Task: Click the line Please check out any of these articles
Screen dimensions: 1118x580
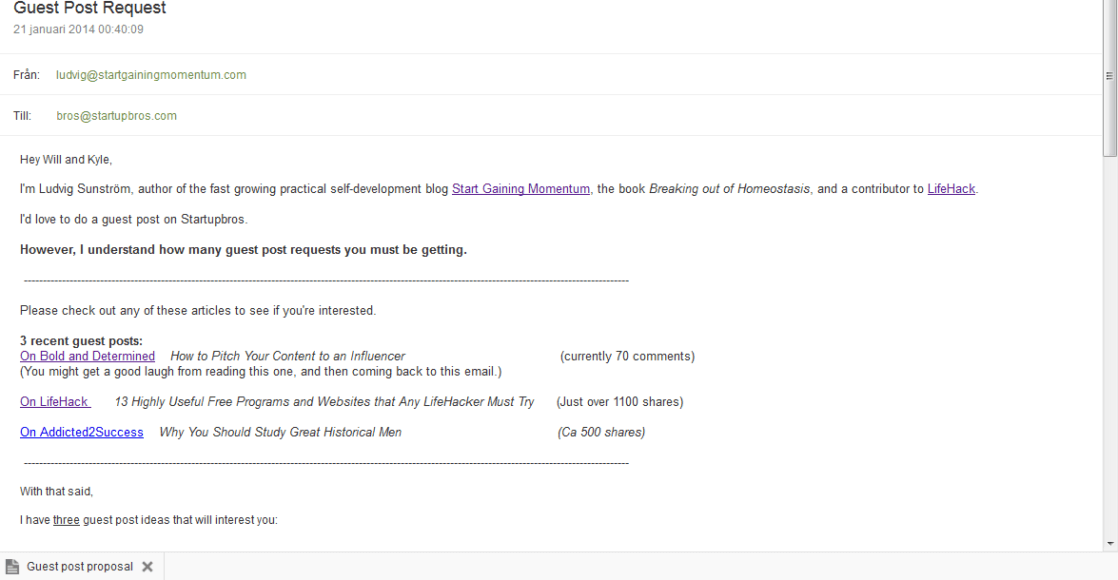Action: pyautogui.click(x=198, y=311)
